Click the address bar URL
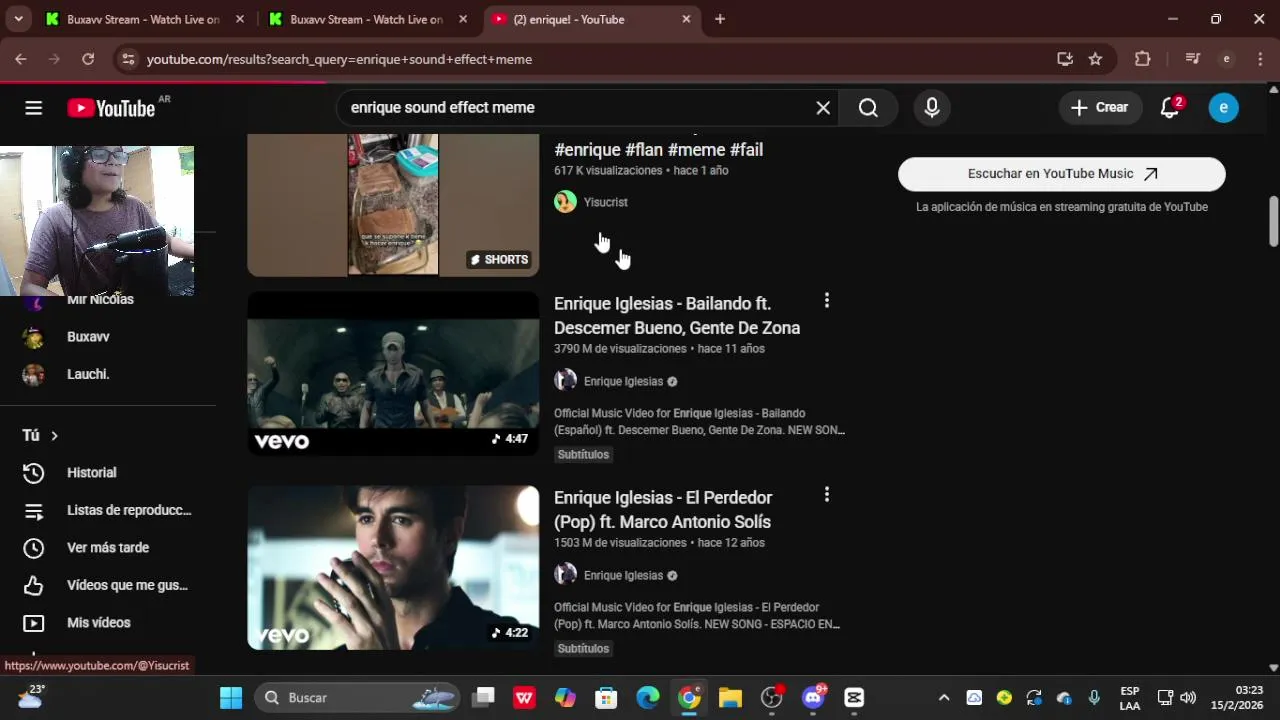 pos(339,59)
